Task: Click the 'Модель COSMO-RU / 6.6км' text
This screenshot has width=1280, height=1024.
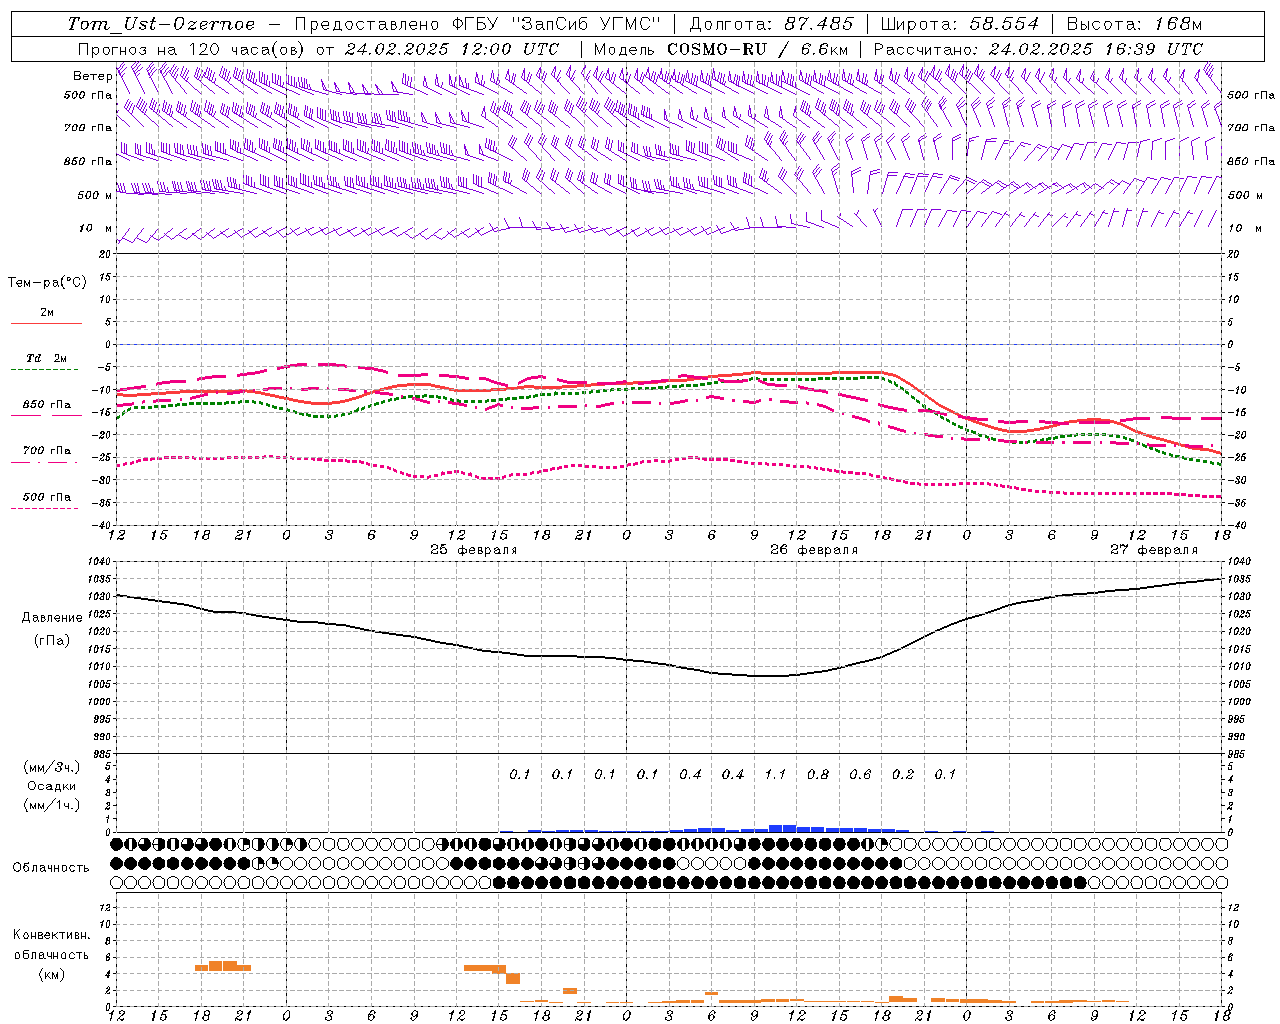Action: (x=721, y=49)
